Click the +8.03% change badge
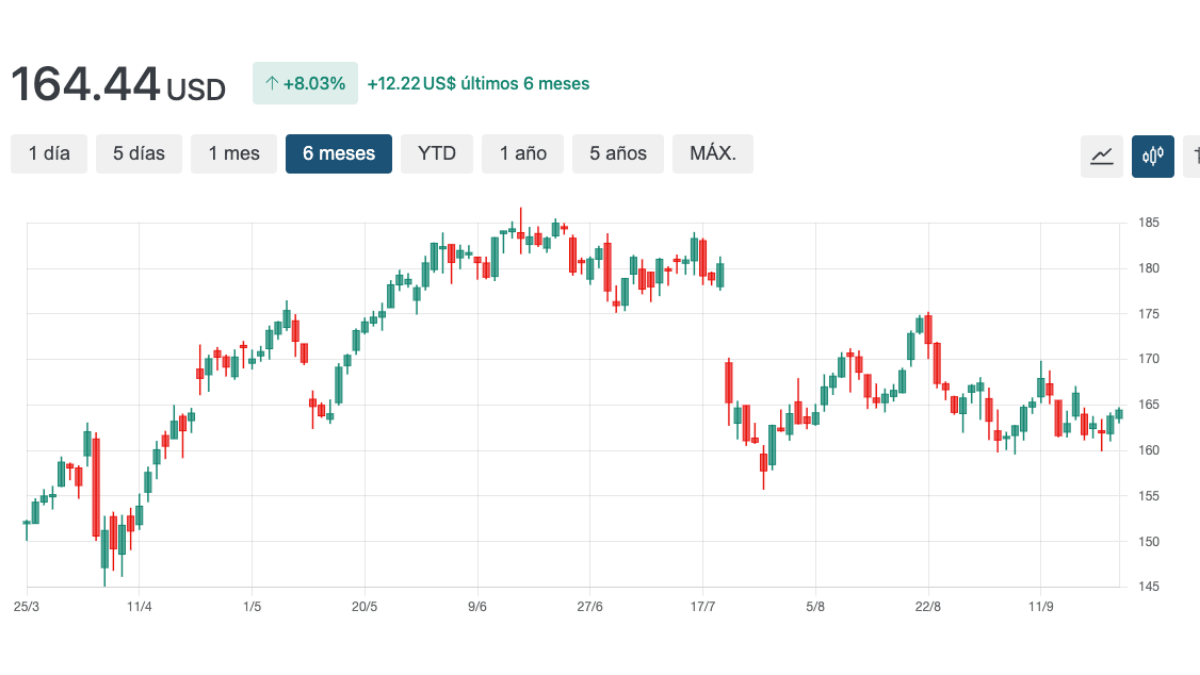 tap(305, 84)
